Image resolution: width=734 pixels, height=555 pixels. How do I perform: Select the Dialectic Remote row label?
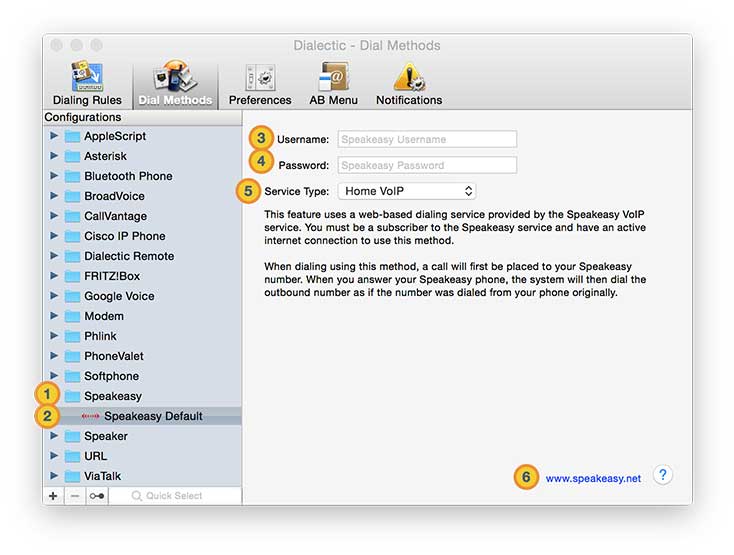(129, 256)
